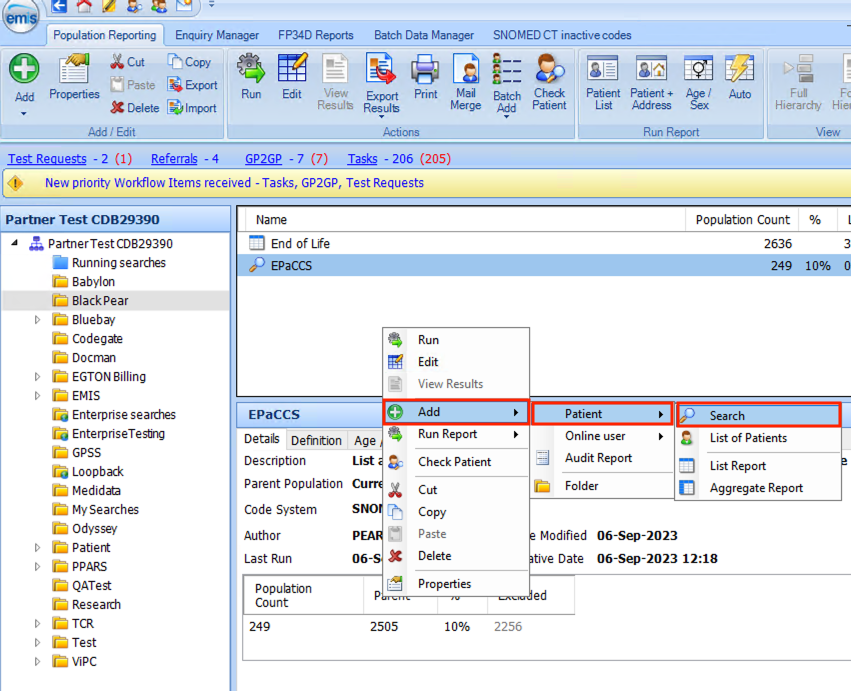Select Search in the Patient submenu
Image resolution: width=851 pixels, height=691 pixels.
click(759, 415)
